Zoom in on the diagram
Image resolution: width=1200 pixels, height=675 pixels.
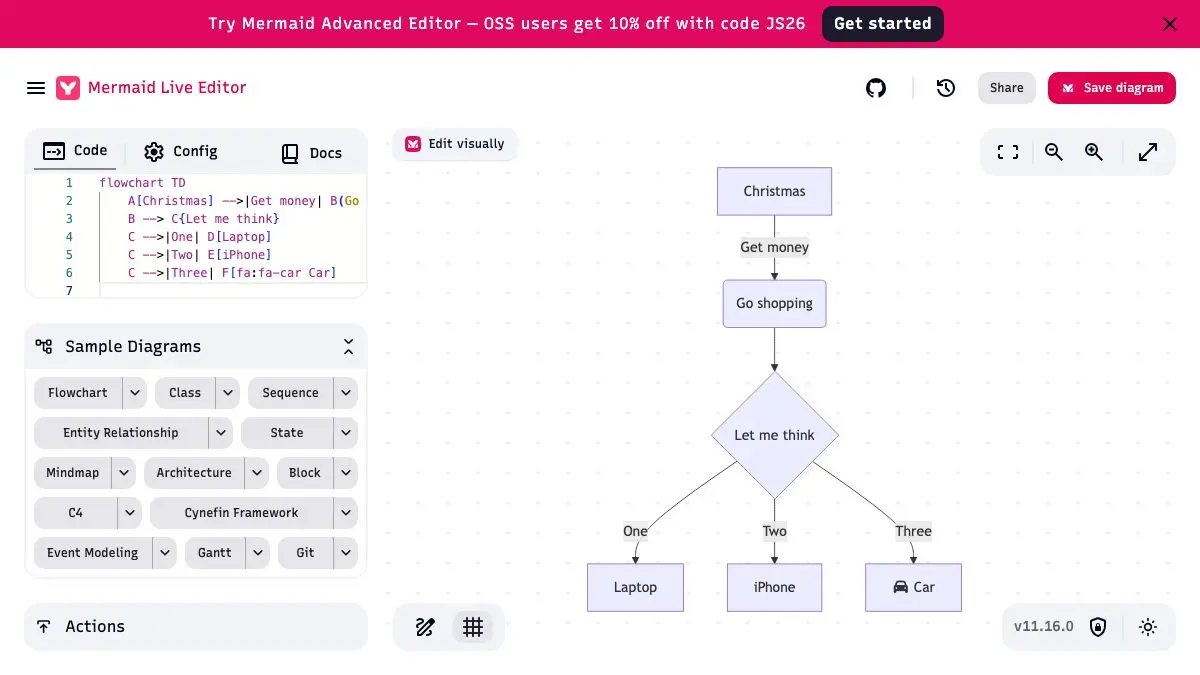[1094, 152]
